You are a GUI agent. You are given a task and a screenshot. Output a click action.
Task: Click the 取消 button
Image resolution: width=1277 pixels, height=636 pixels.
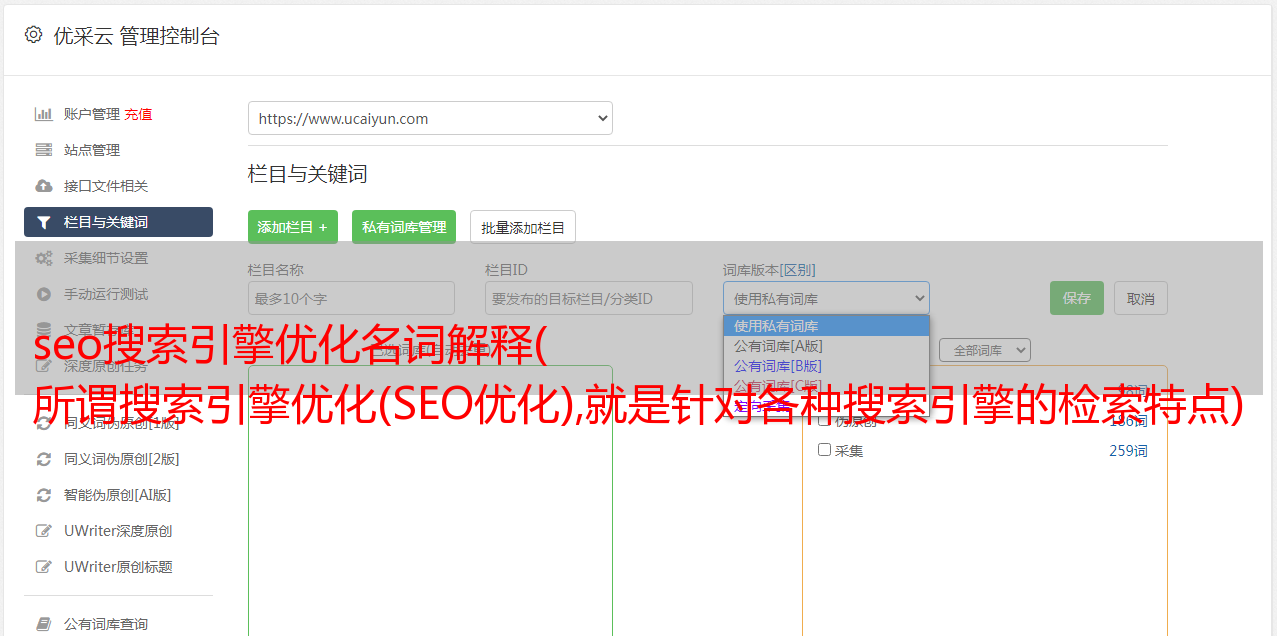pos(1141,298)
